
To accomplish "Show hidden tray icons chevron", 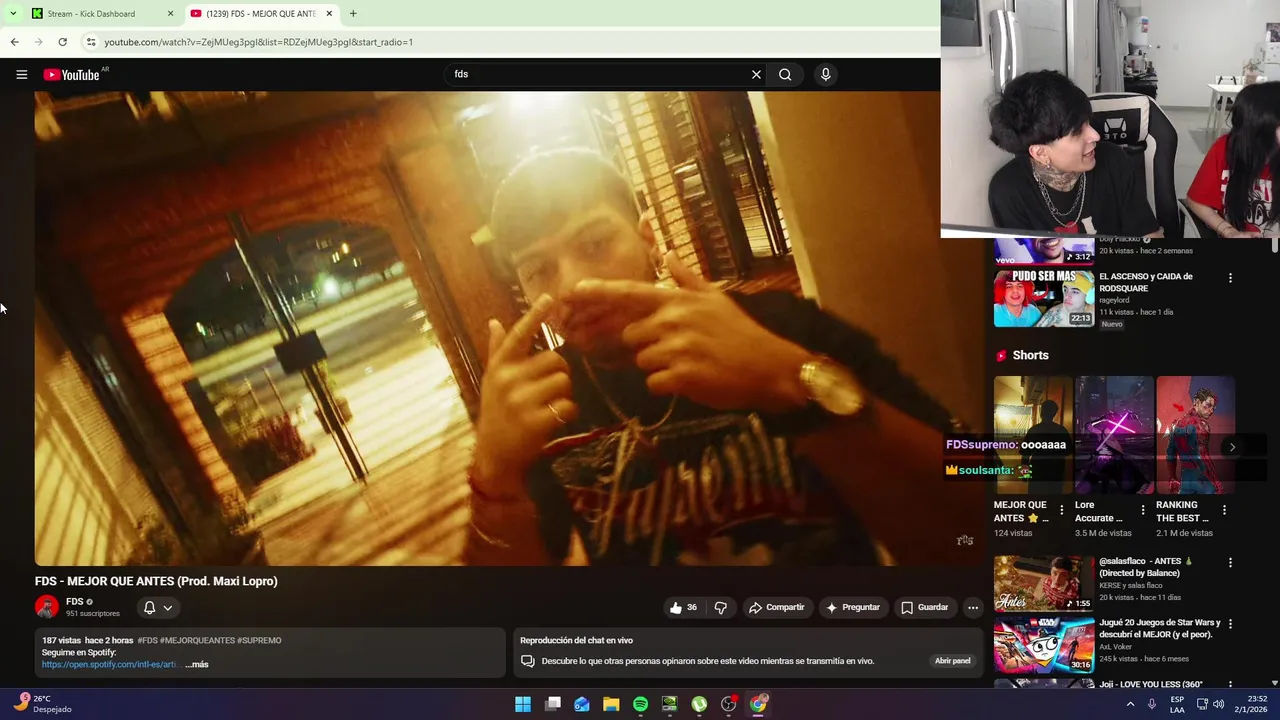I will click(1130, 704).
